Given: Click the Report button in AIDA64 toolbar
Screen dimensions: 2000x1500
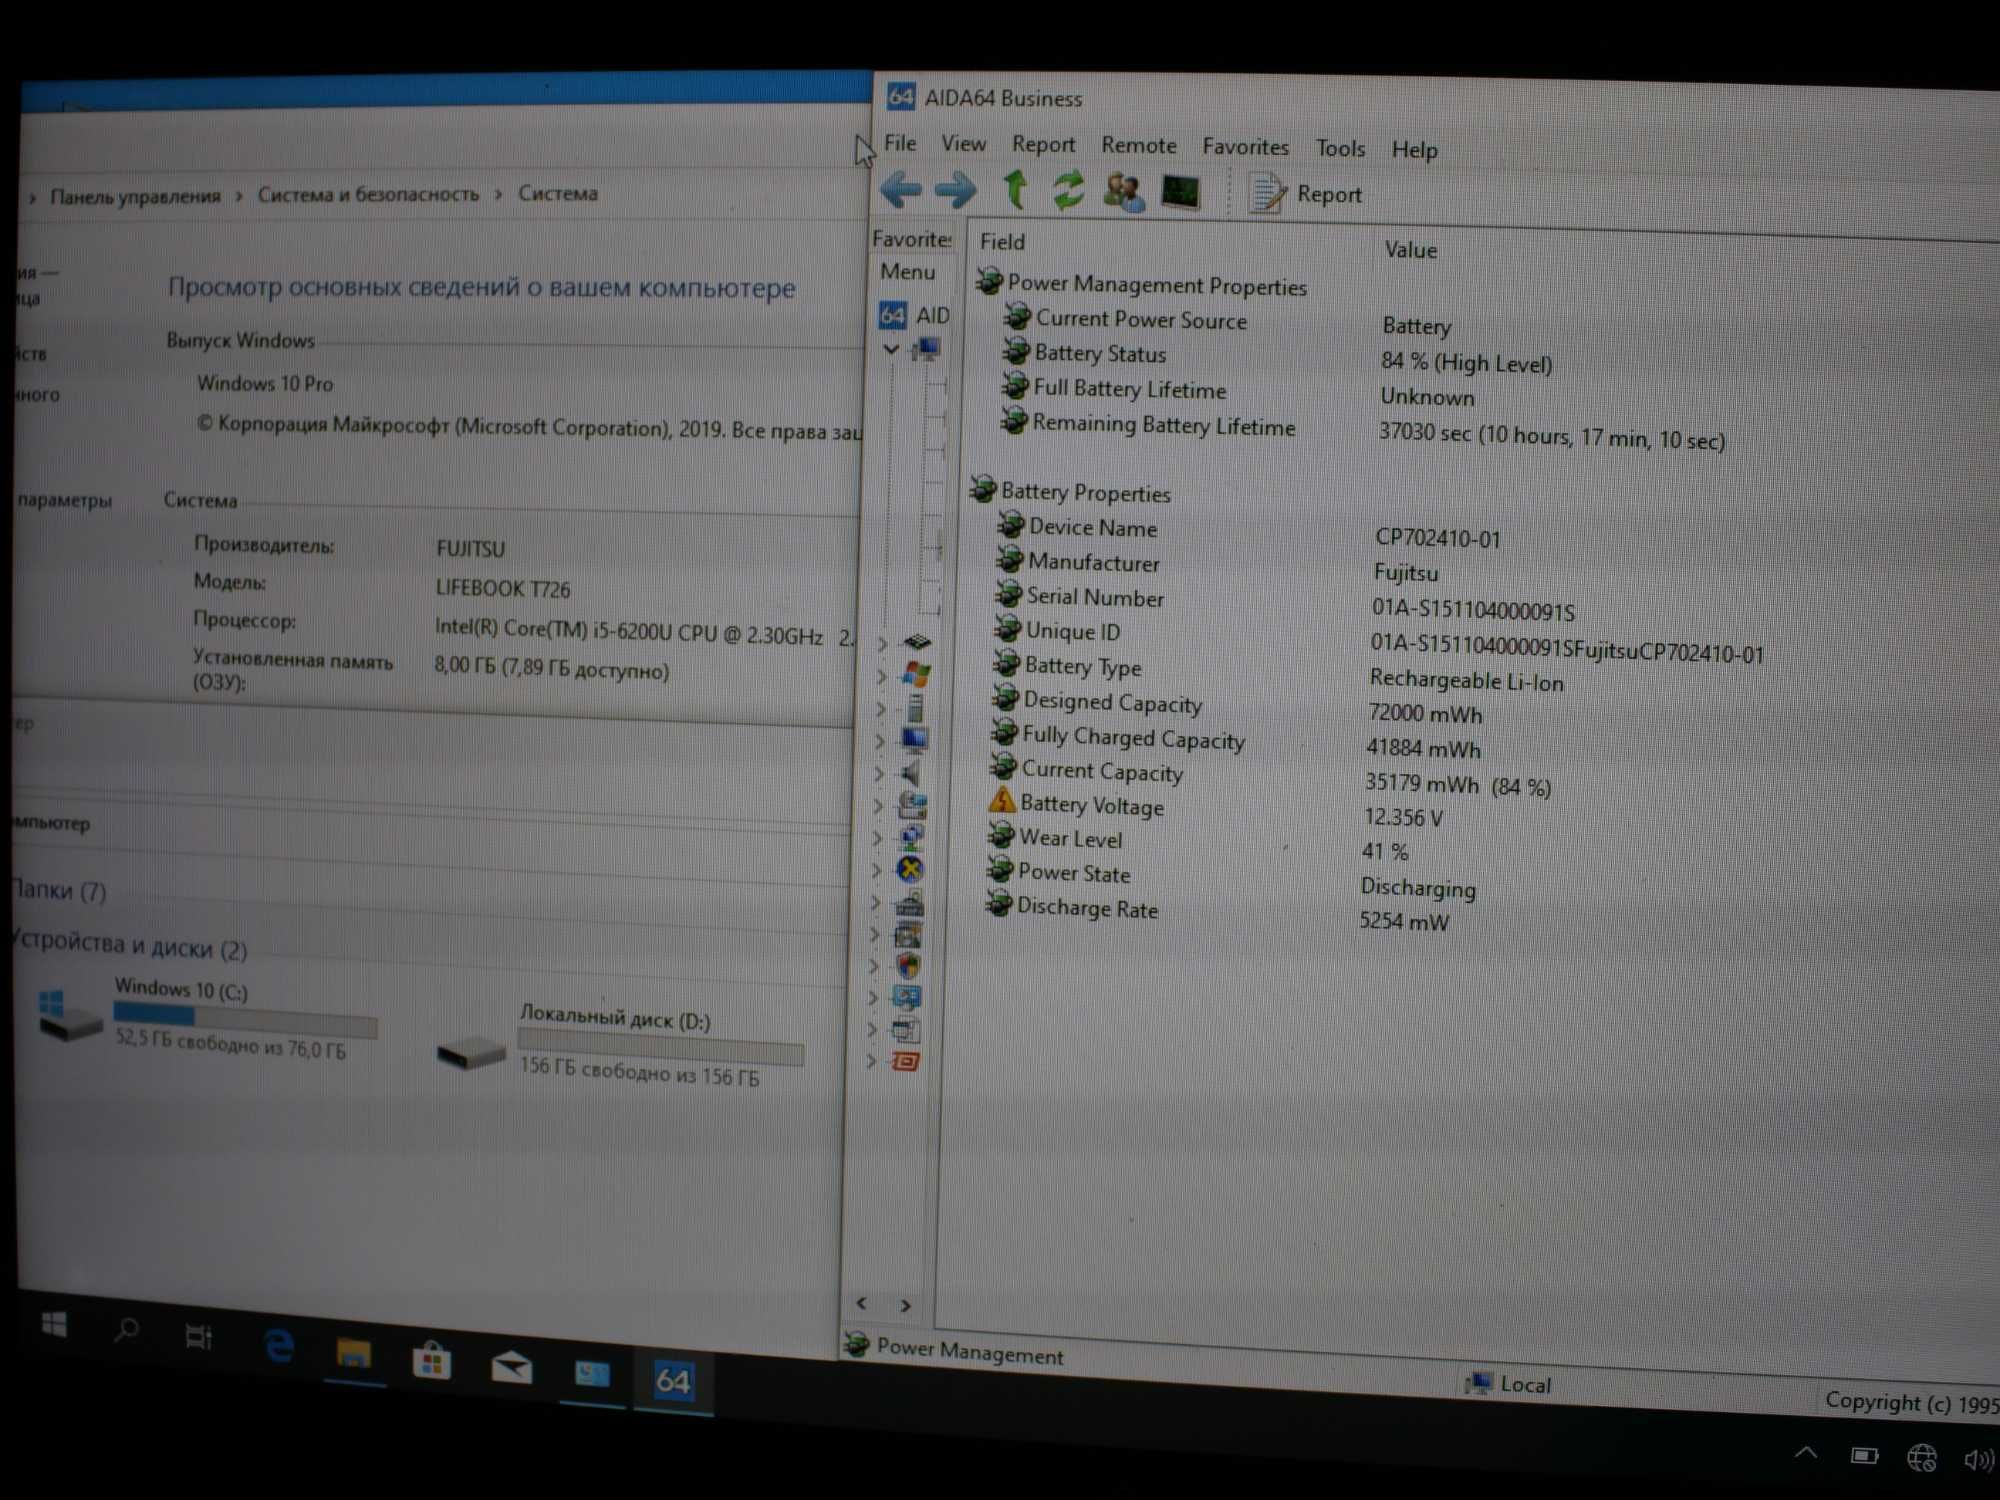Looking at the screenshot, I should [x=1305, y=193].
